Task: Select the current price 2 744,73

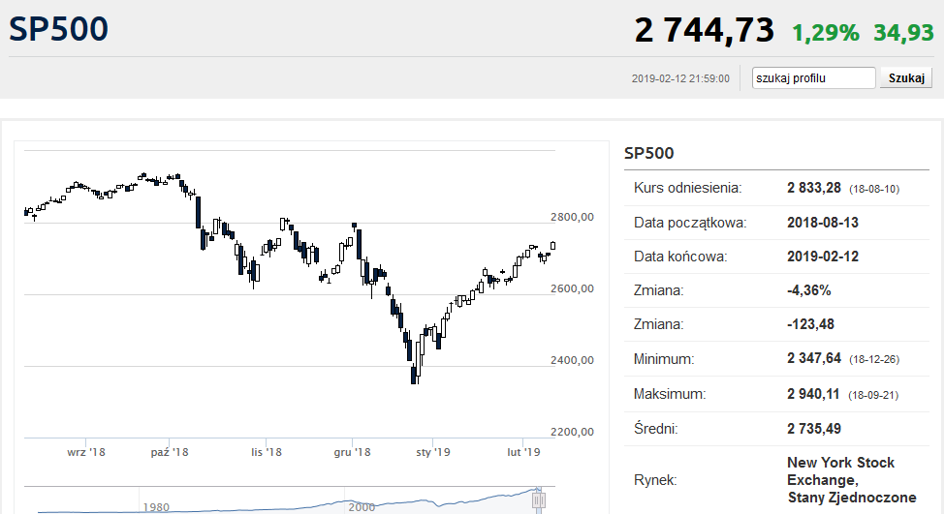Action: [704, 30]
